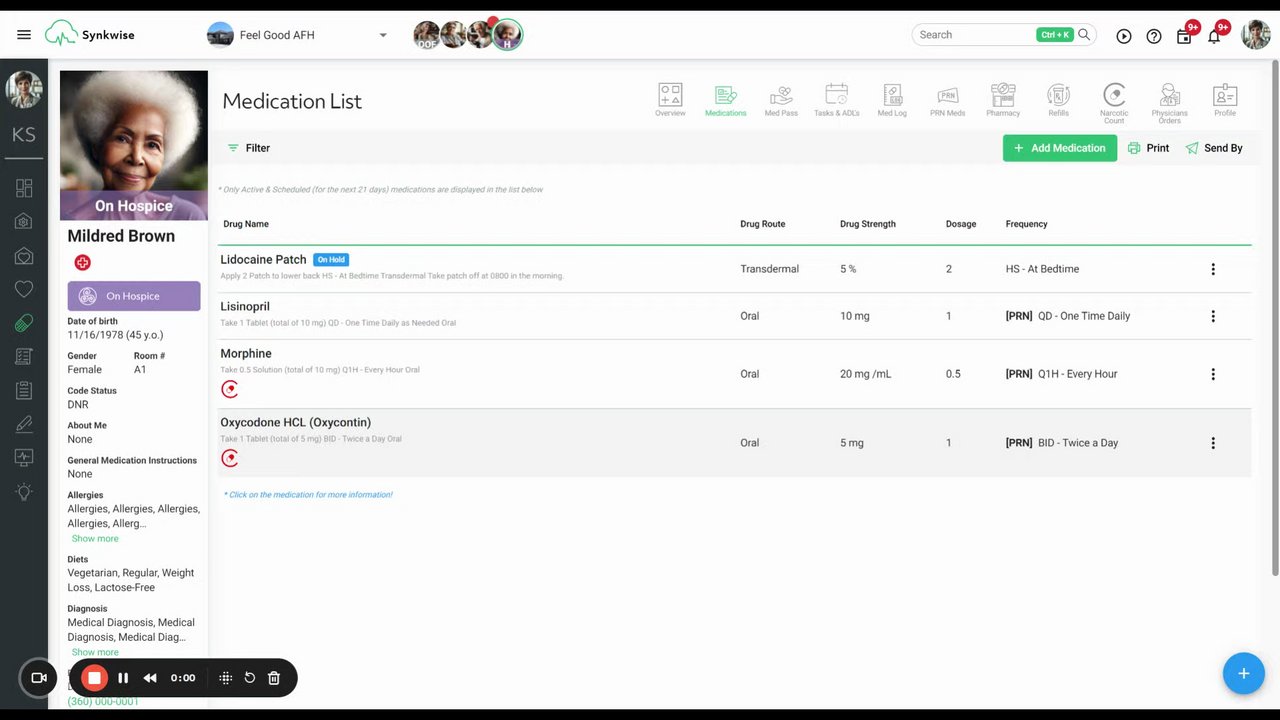Click Oxycodone HCL (Oxycontin) drug name

click(296, 423)
